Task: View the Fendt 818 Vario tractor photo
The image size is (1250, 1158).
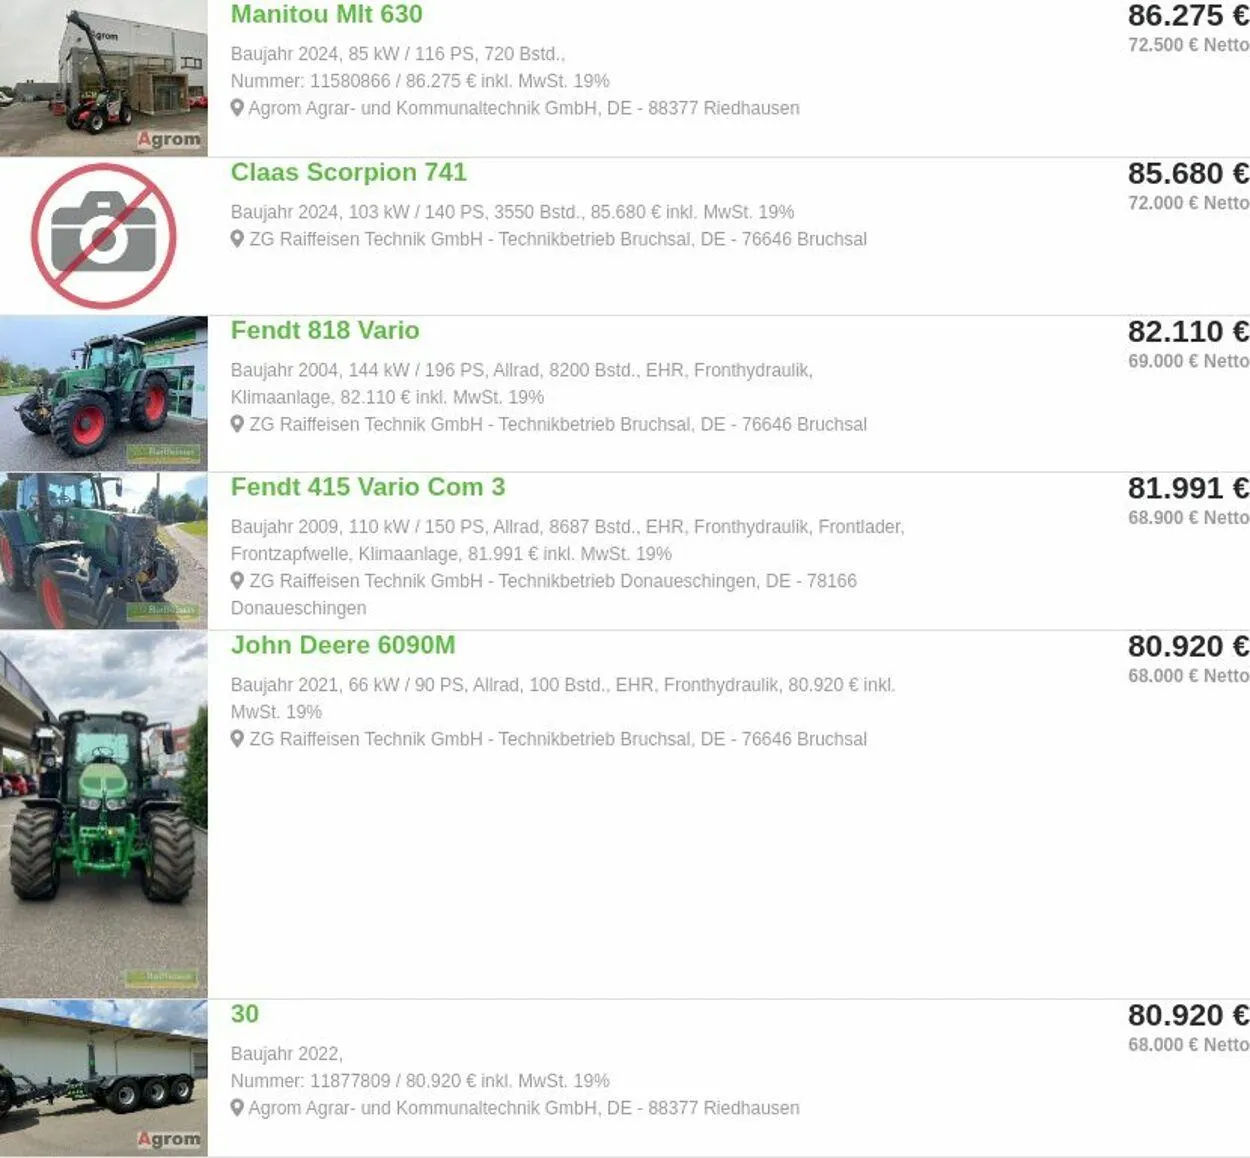Action: (104, 393)
